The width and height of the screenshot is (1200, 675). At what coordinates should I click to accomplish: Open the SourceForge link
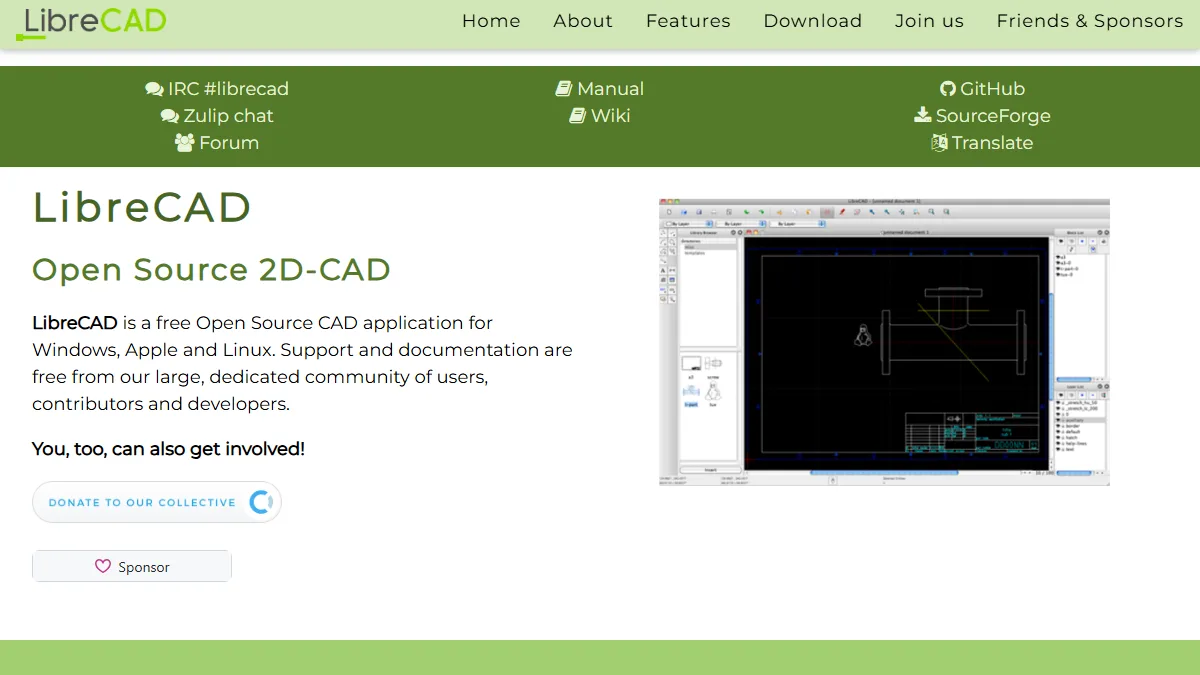click(x=982, y=116)
